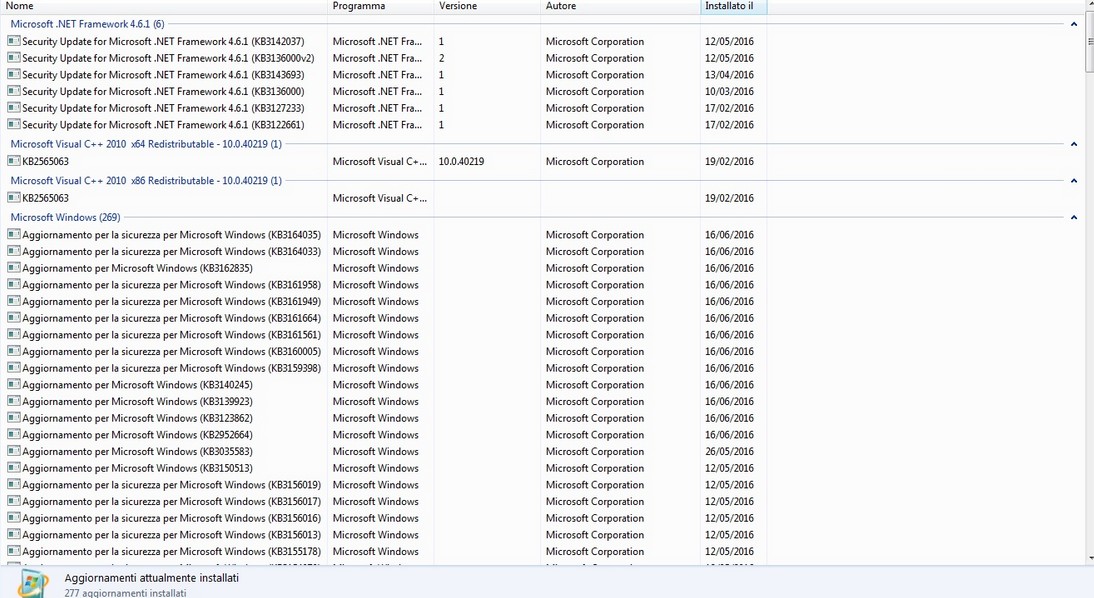Collapse the Visual C++ 2010 x86 group arrow
Image resolution: width=1094 pixels, height=598 pixels.
[1074, 181]
